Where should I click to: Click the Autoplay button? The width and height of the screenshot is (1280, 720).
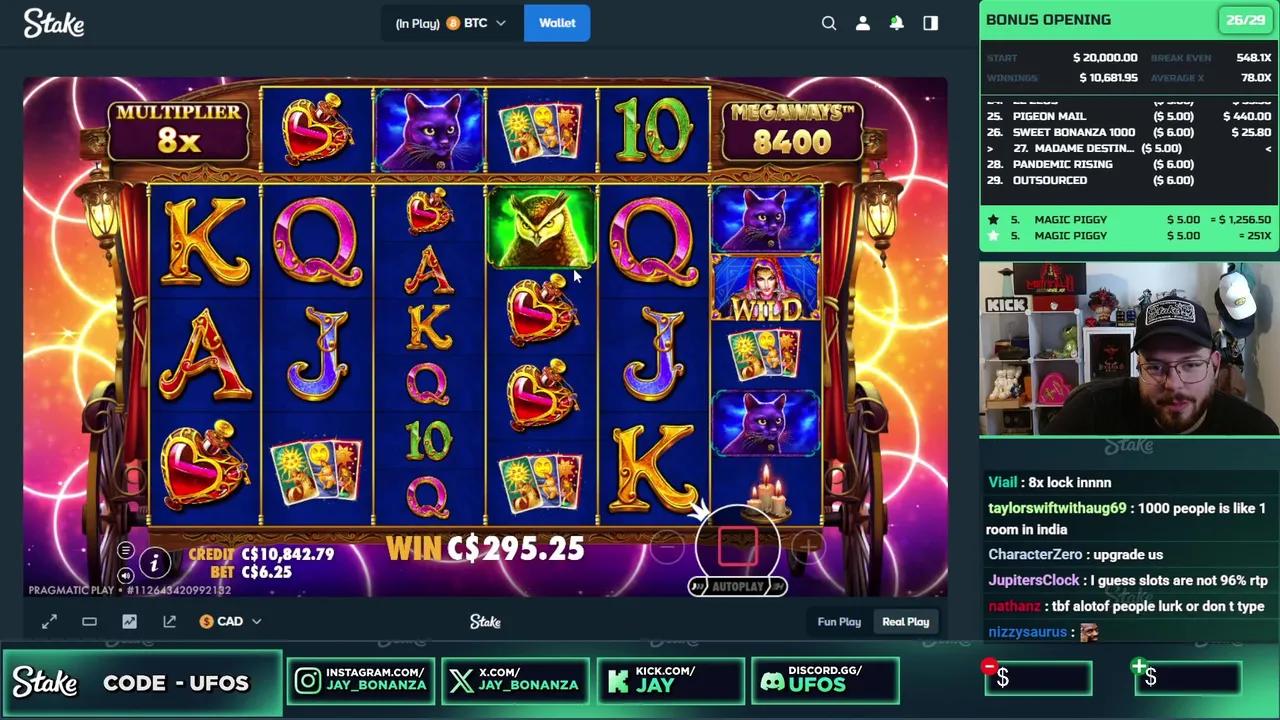pyautogui.click(x=738, y=587)
